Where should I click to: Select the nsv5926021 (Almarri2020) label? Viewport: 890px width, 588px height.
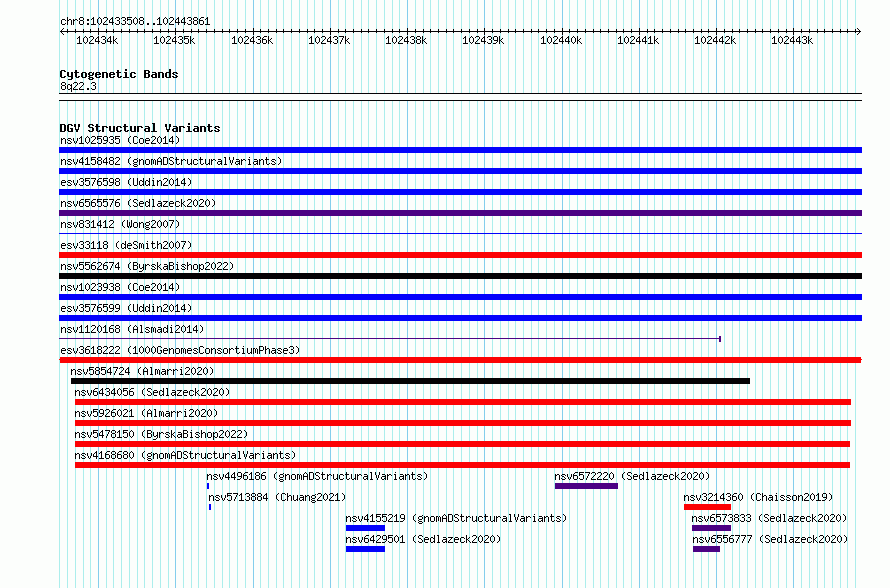point(146,413)
